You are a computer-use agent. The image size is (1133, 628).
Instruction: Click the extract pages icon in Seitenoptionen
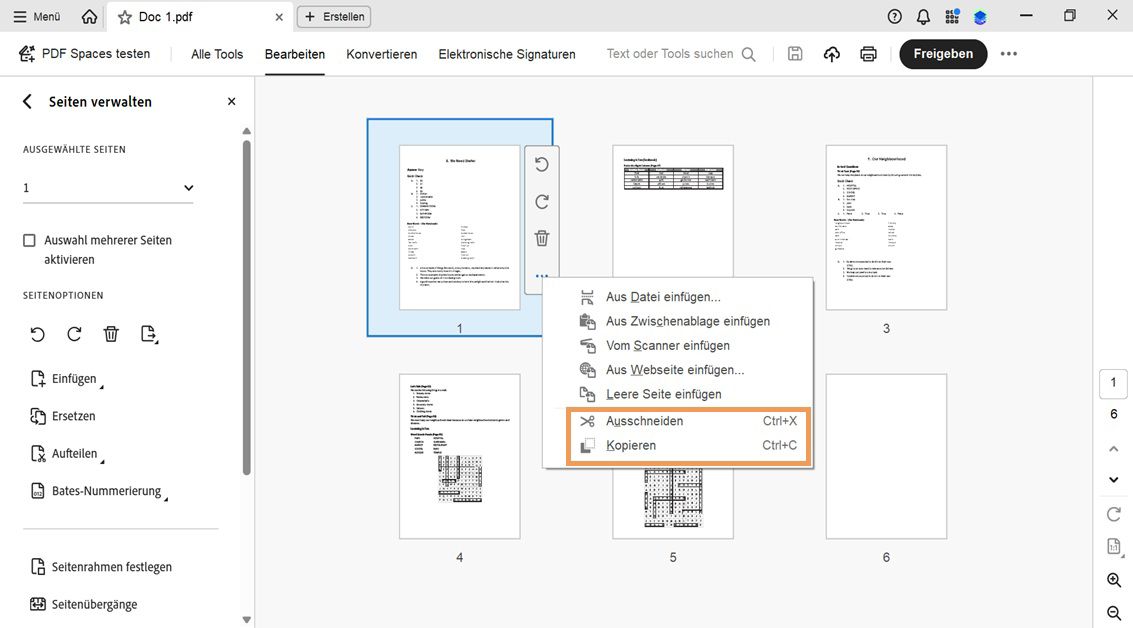point(149,334)
